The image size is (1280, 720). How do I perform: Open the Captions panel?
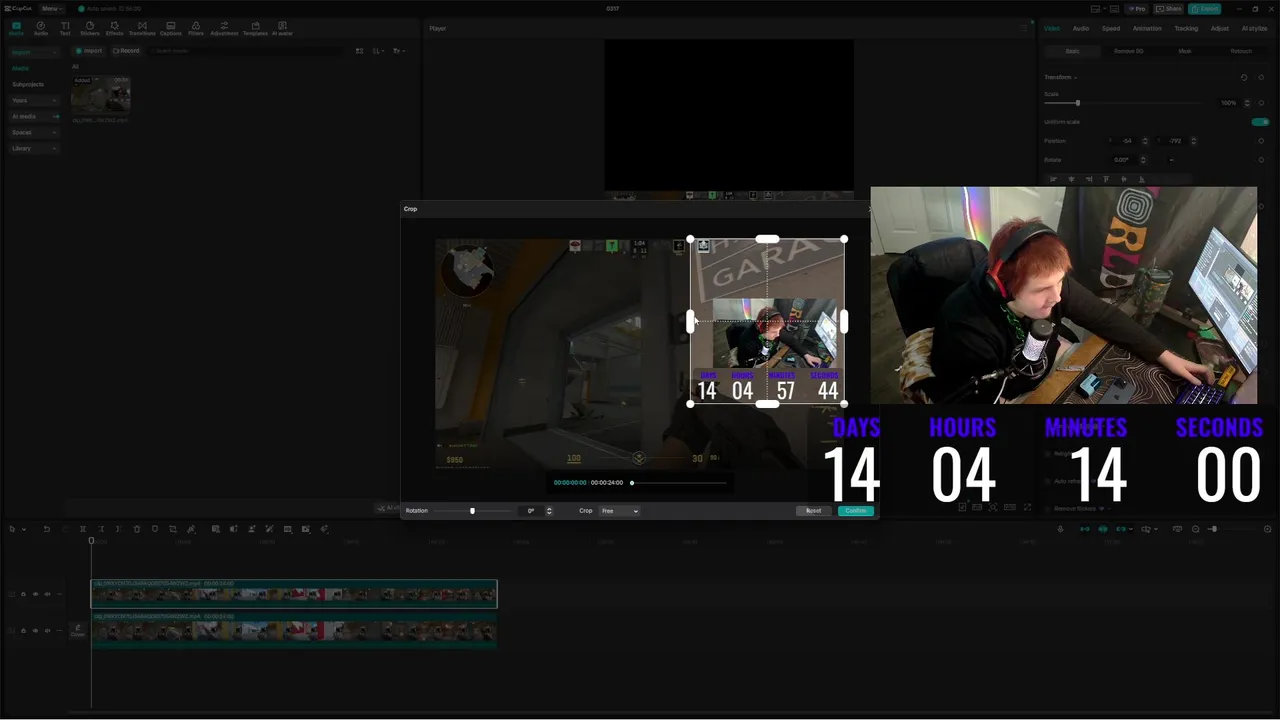click(171, 28)
